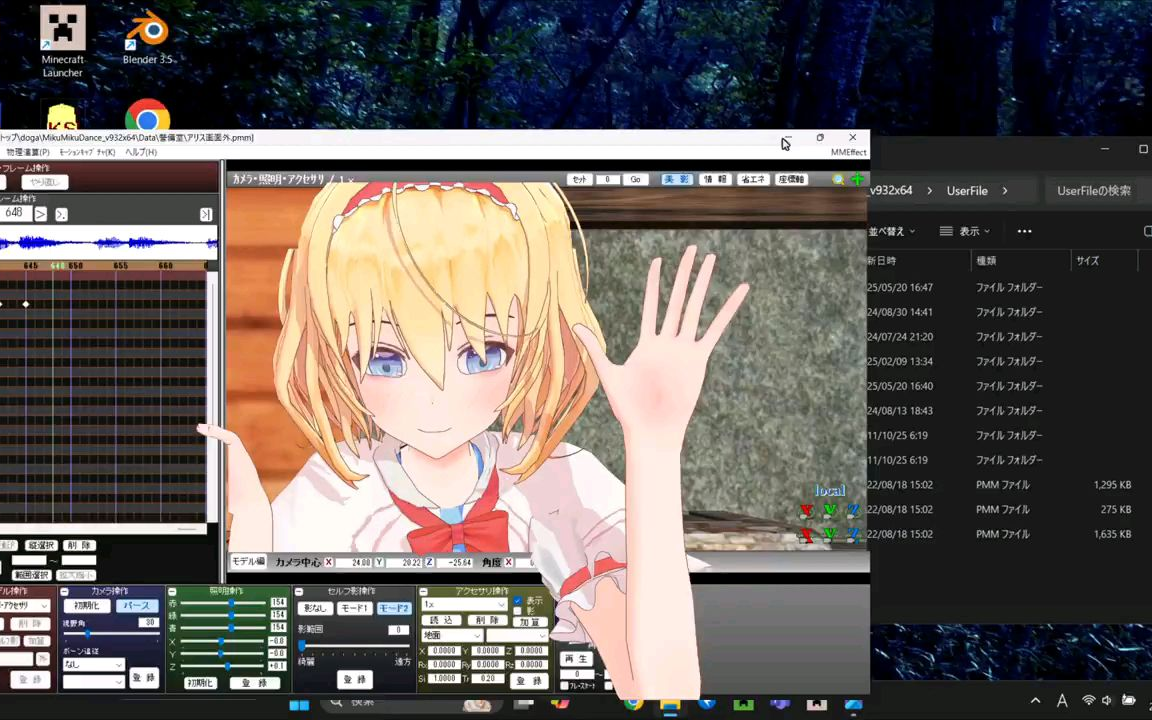Step to next frame with the > button
1152x720 pixels.
tap(40, 214)
